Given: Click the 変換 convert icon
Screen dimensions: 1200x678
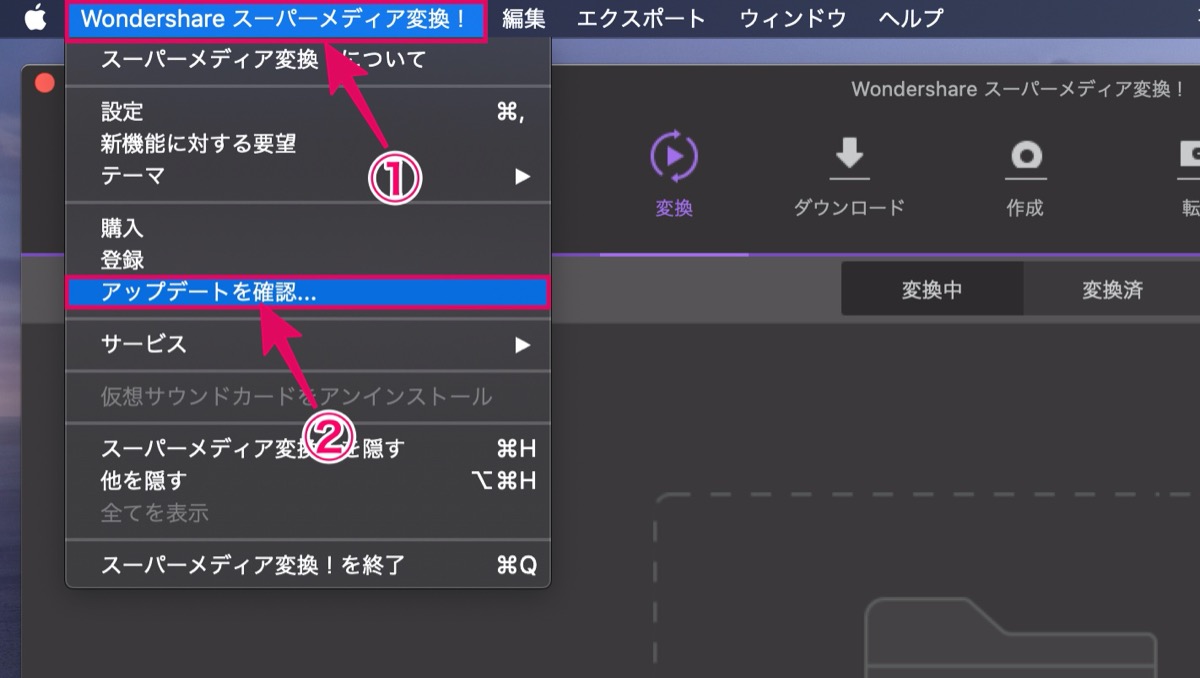Looking at the screenshot, I should point(674,156).
